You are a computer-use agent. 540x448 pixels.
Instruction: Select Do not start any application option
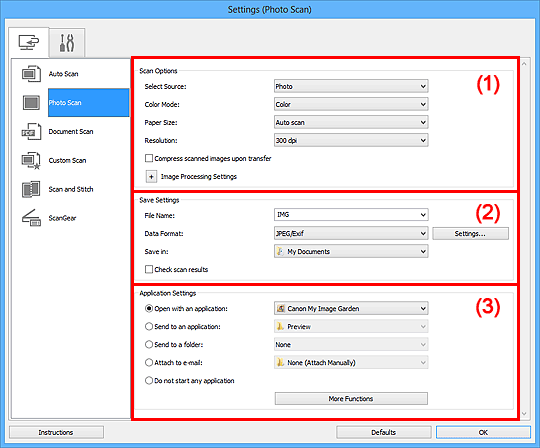(149, 381)
